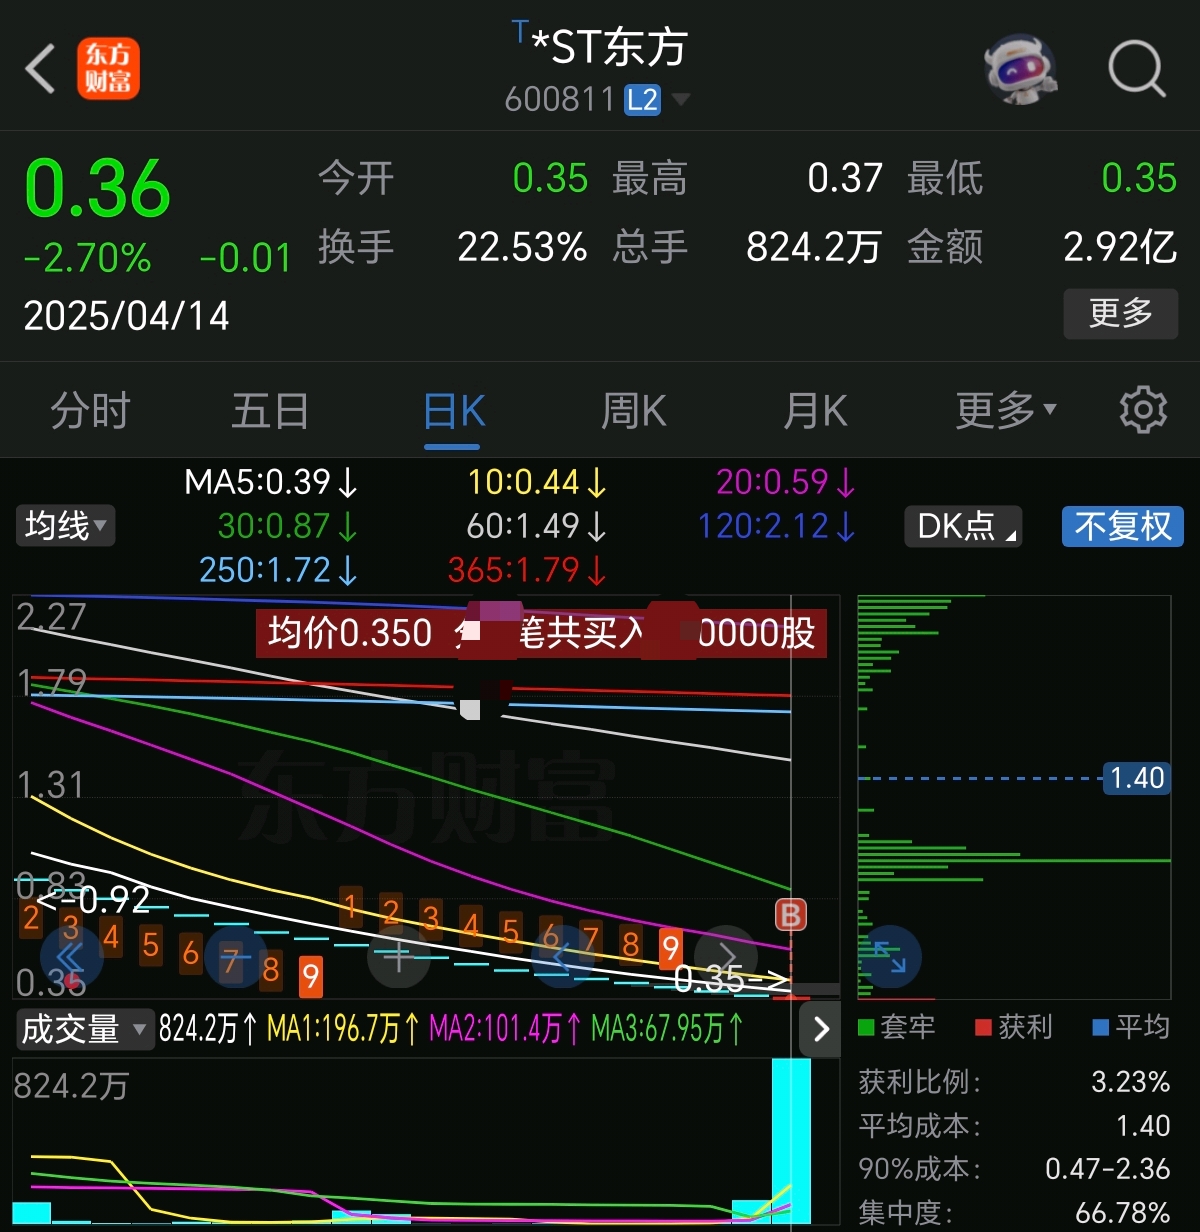Viewport: 1200px width, 1232px height.
Task: Tap the search magnifier icon
Action: click(1138, 69)
